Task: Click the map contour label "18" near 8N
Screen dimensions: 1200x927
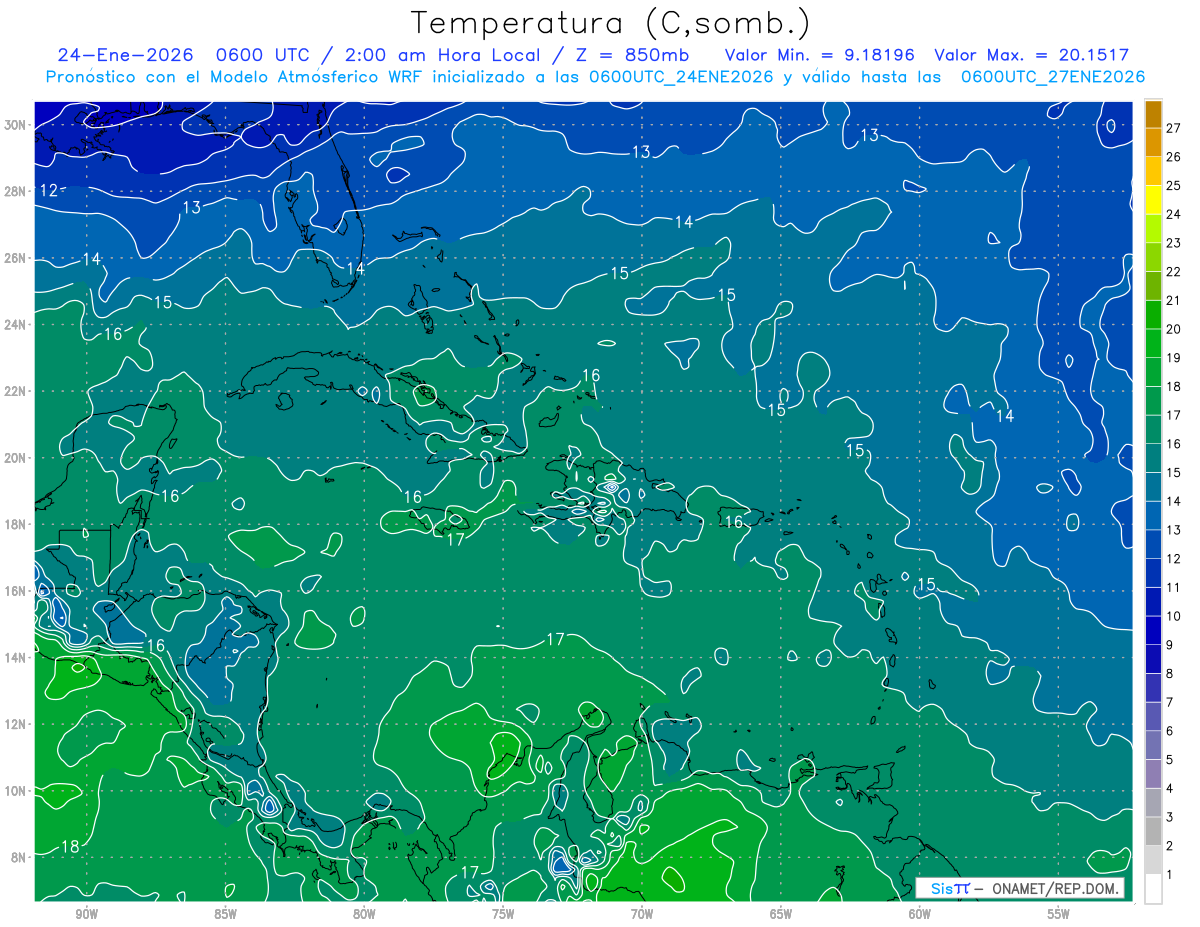Action: (x=70, y=847)
